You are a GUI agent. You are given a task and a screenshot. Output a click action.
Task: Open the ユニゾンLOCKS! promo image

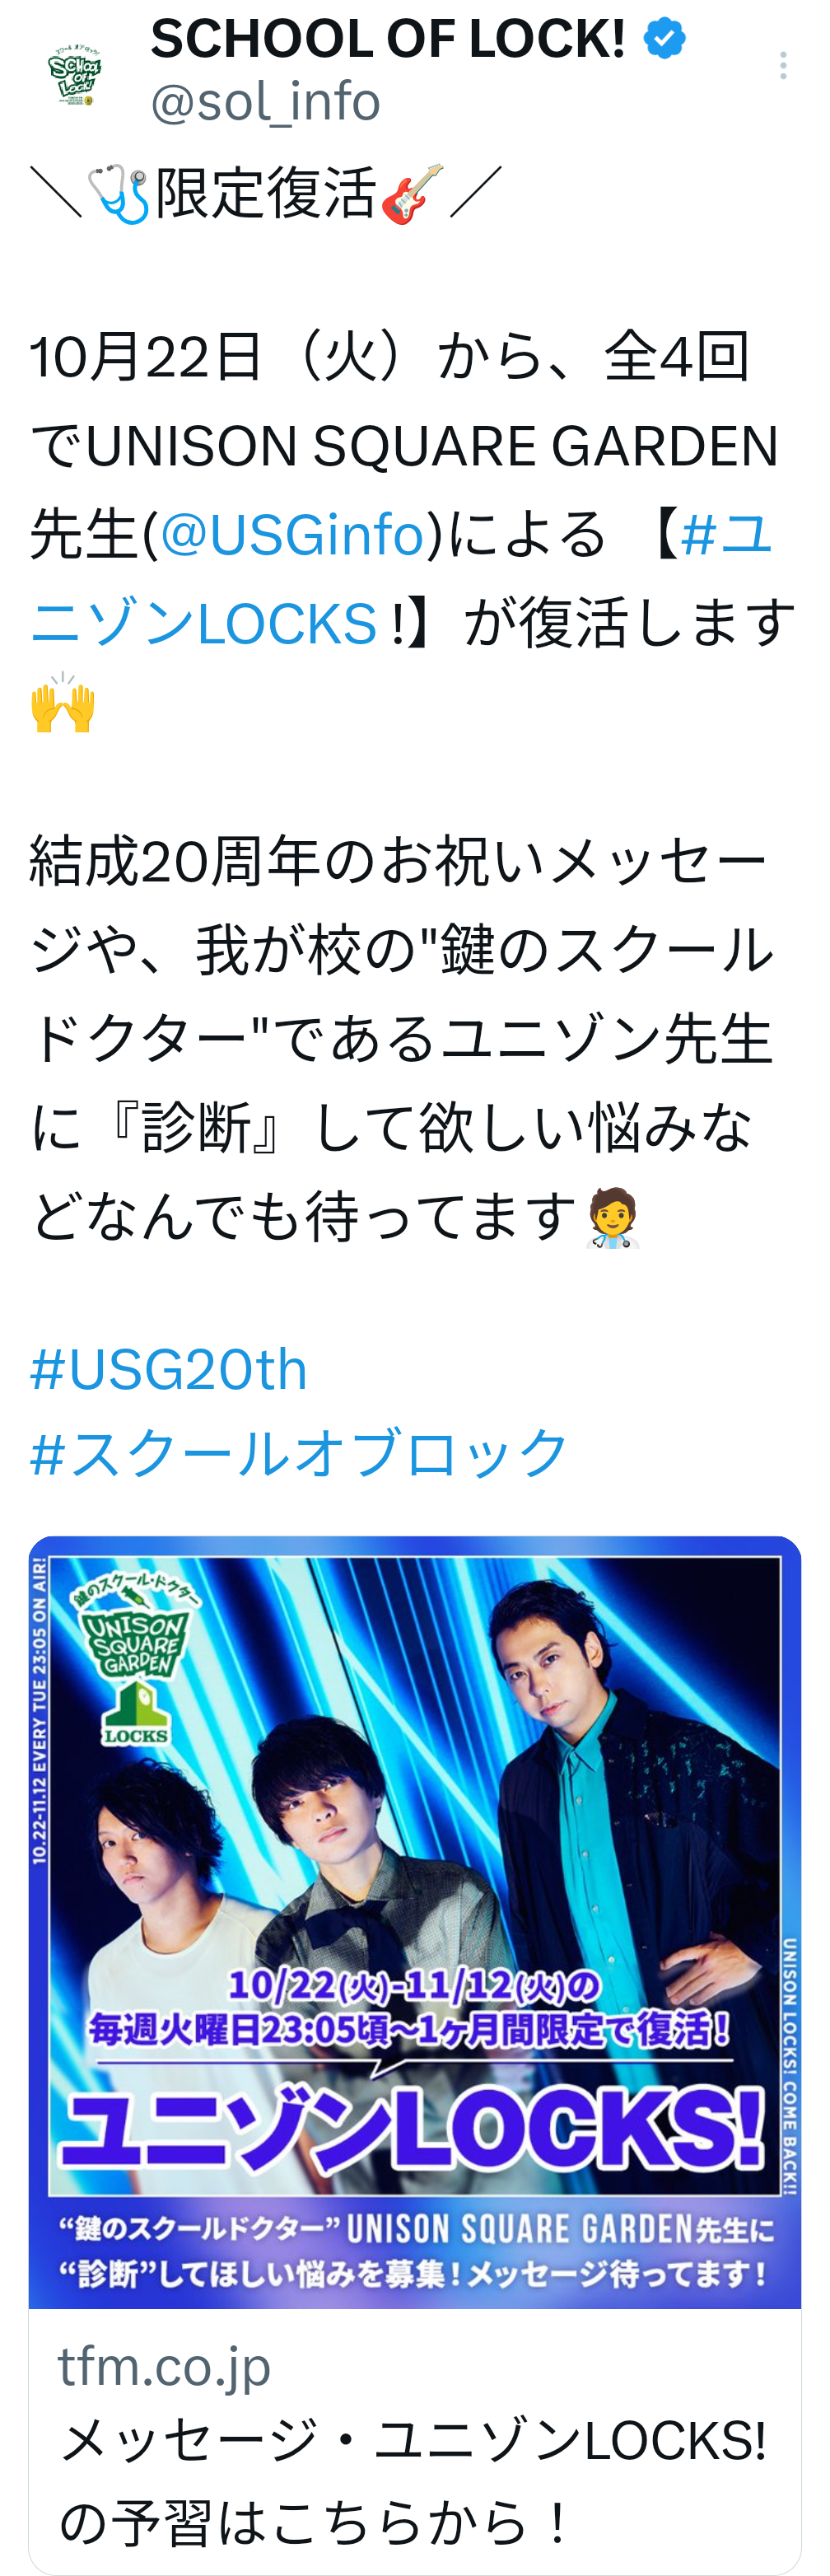pyautogui.click(x=415, y=1922)
